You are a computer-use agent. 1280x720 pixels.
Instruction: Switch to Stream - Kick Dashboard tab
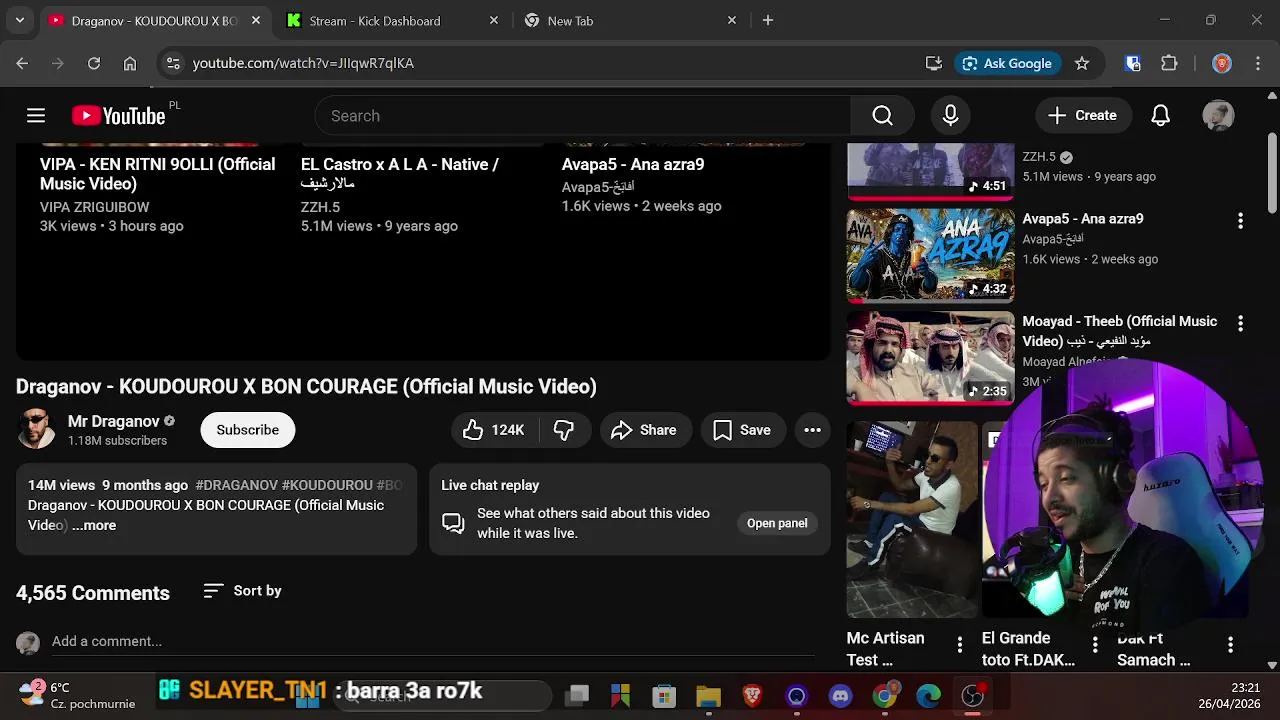click(x=375, y=20)
